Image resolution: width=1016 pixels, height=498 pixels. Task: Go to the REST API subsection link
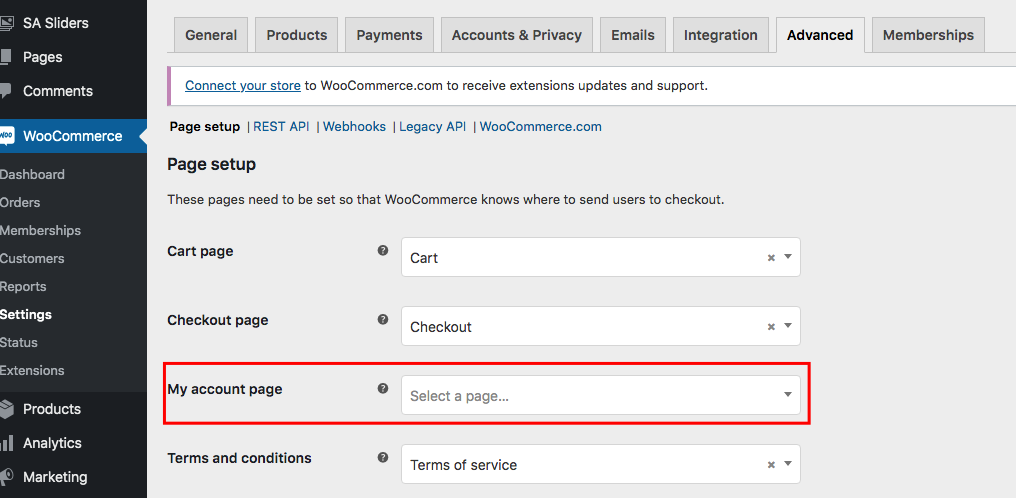pos(281,127)
